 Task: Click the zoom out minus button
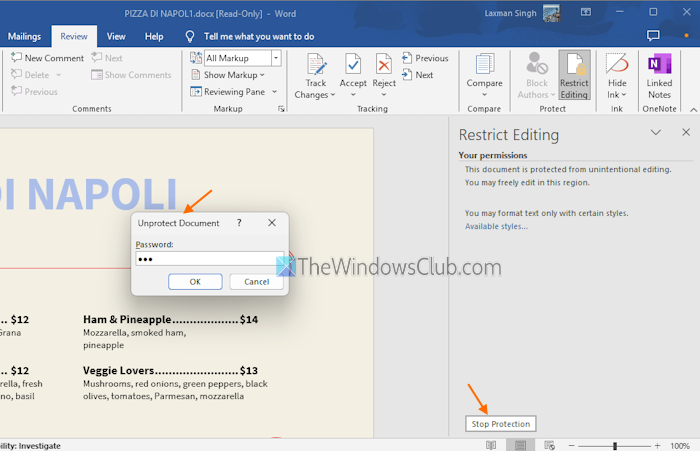[571, 446]
